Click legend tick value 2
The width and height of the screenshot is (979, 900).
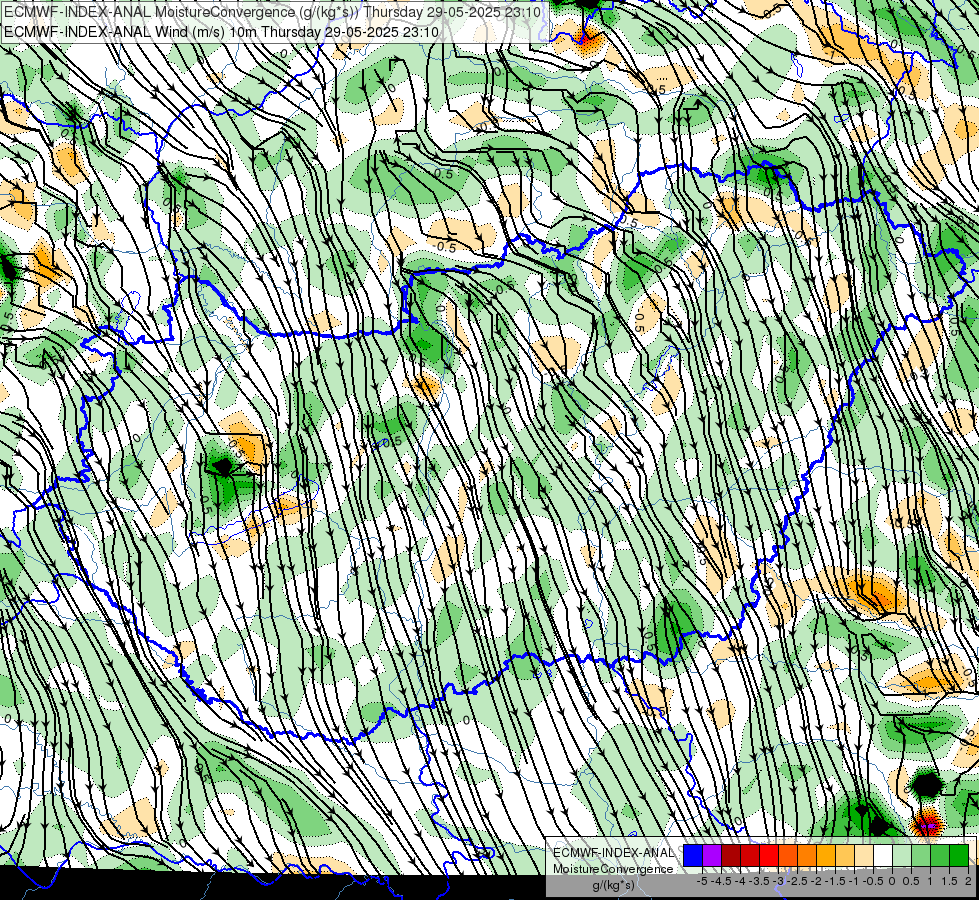pos(968,881)
